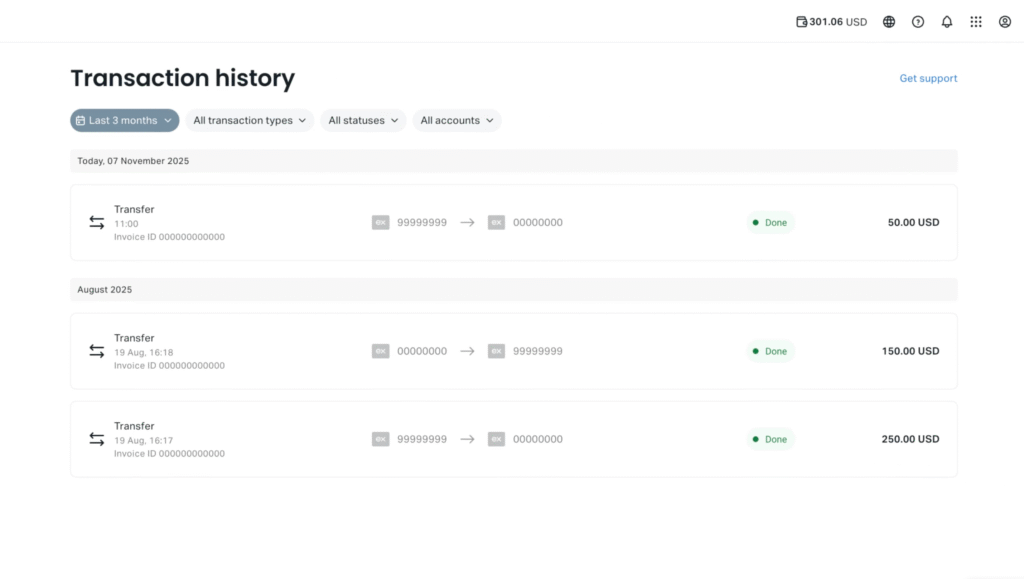The height and width of the screenshot is (579, 1024).
Task: Expand the Last 3 months date filter
Action: (x=125, y=121)
